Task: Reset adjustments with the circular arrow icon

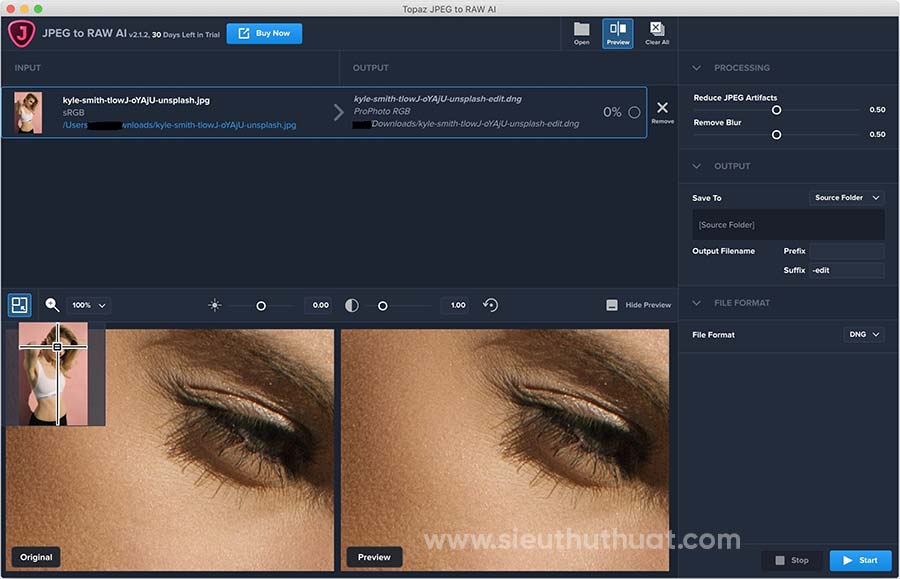Action: click(490, 305)
